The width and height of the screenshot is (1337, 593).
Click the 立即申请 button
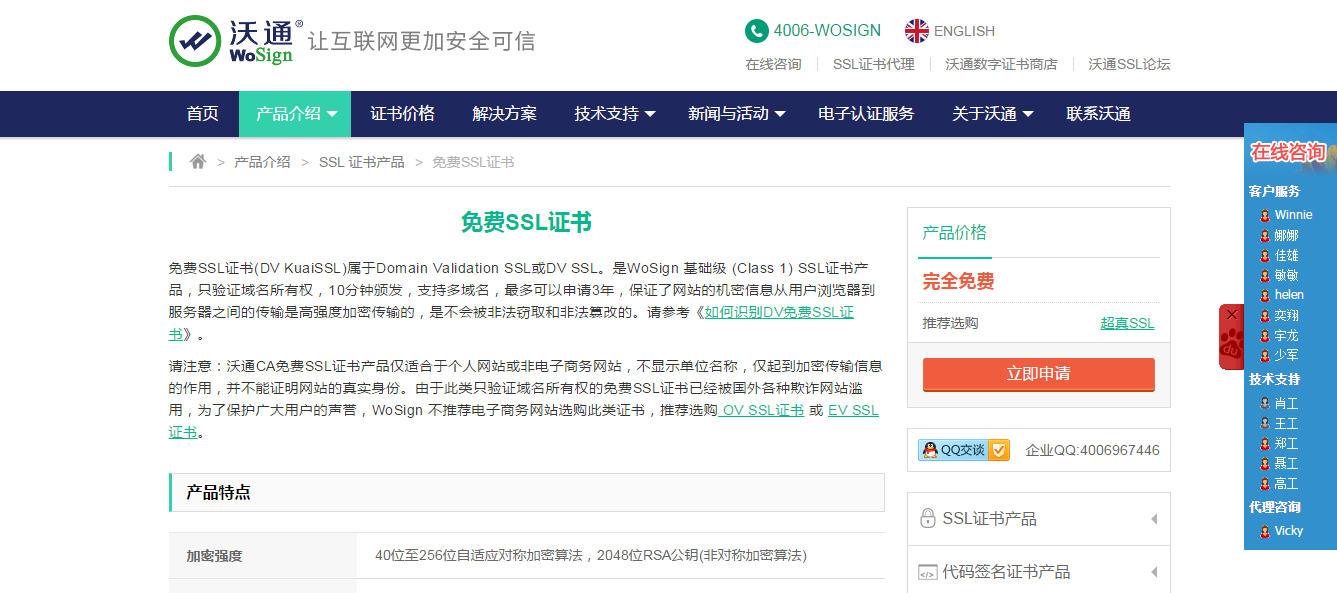[x=1038, y=374]
